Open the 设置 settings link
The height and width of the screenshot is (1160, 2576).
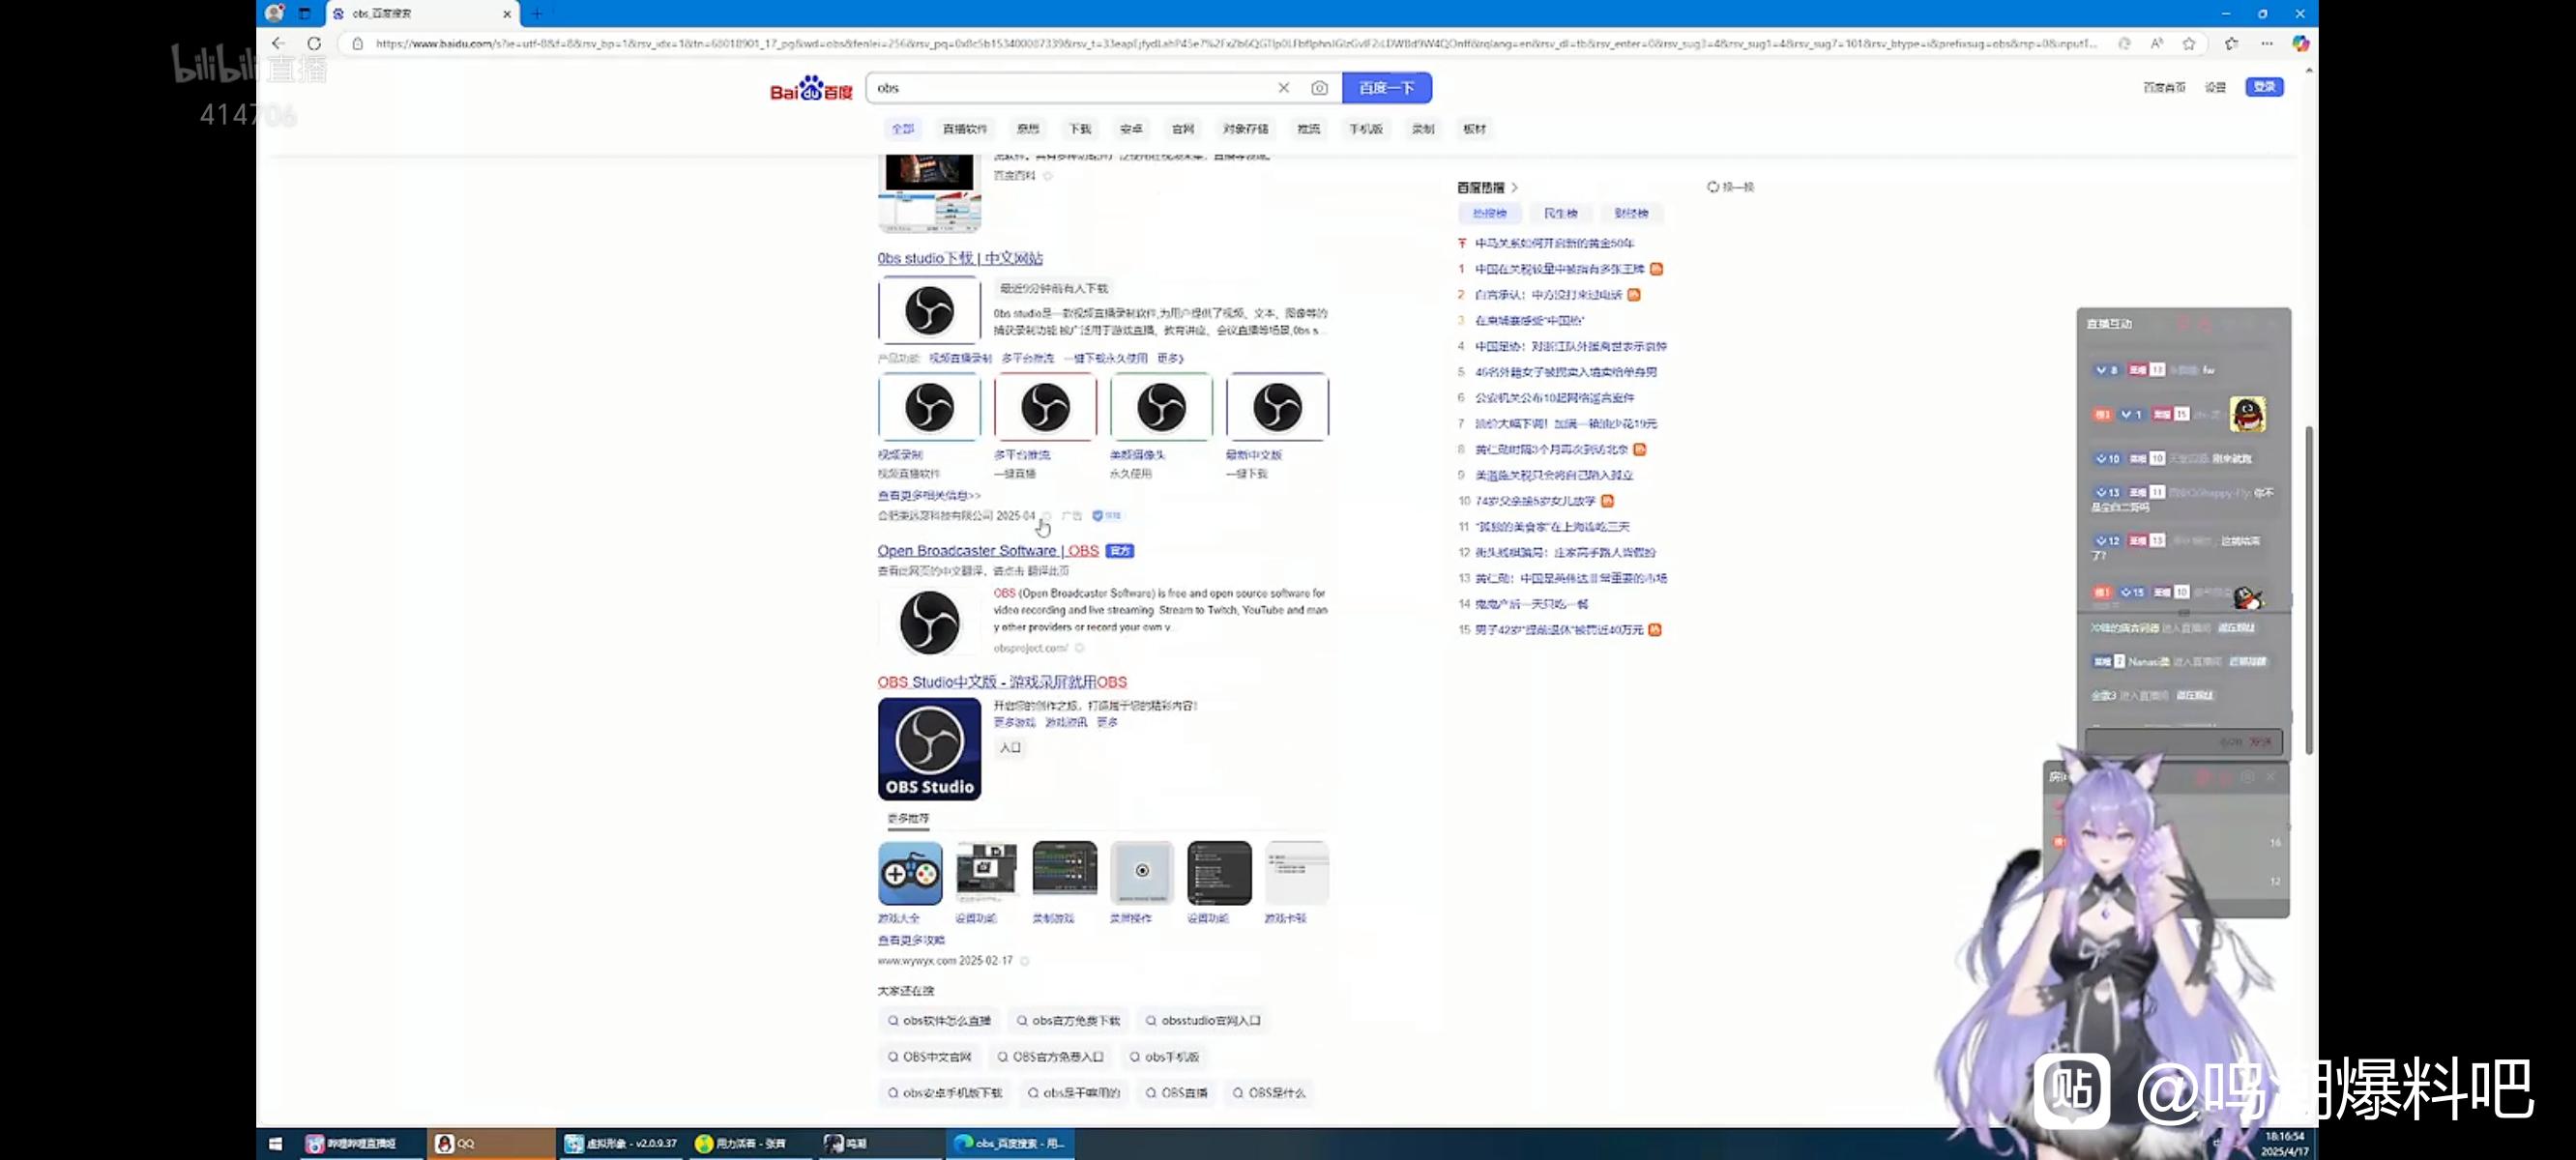pos(2216,88)
